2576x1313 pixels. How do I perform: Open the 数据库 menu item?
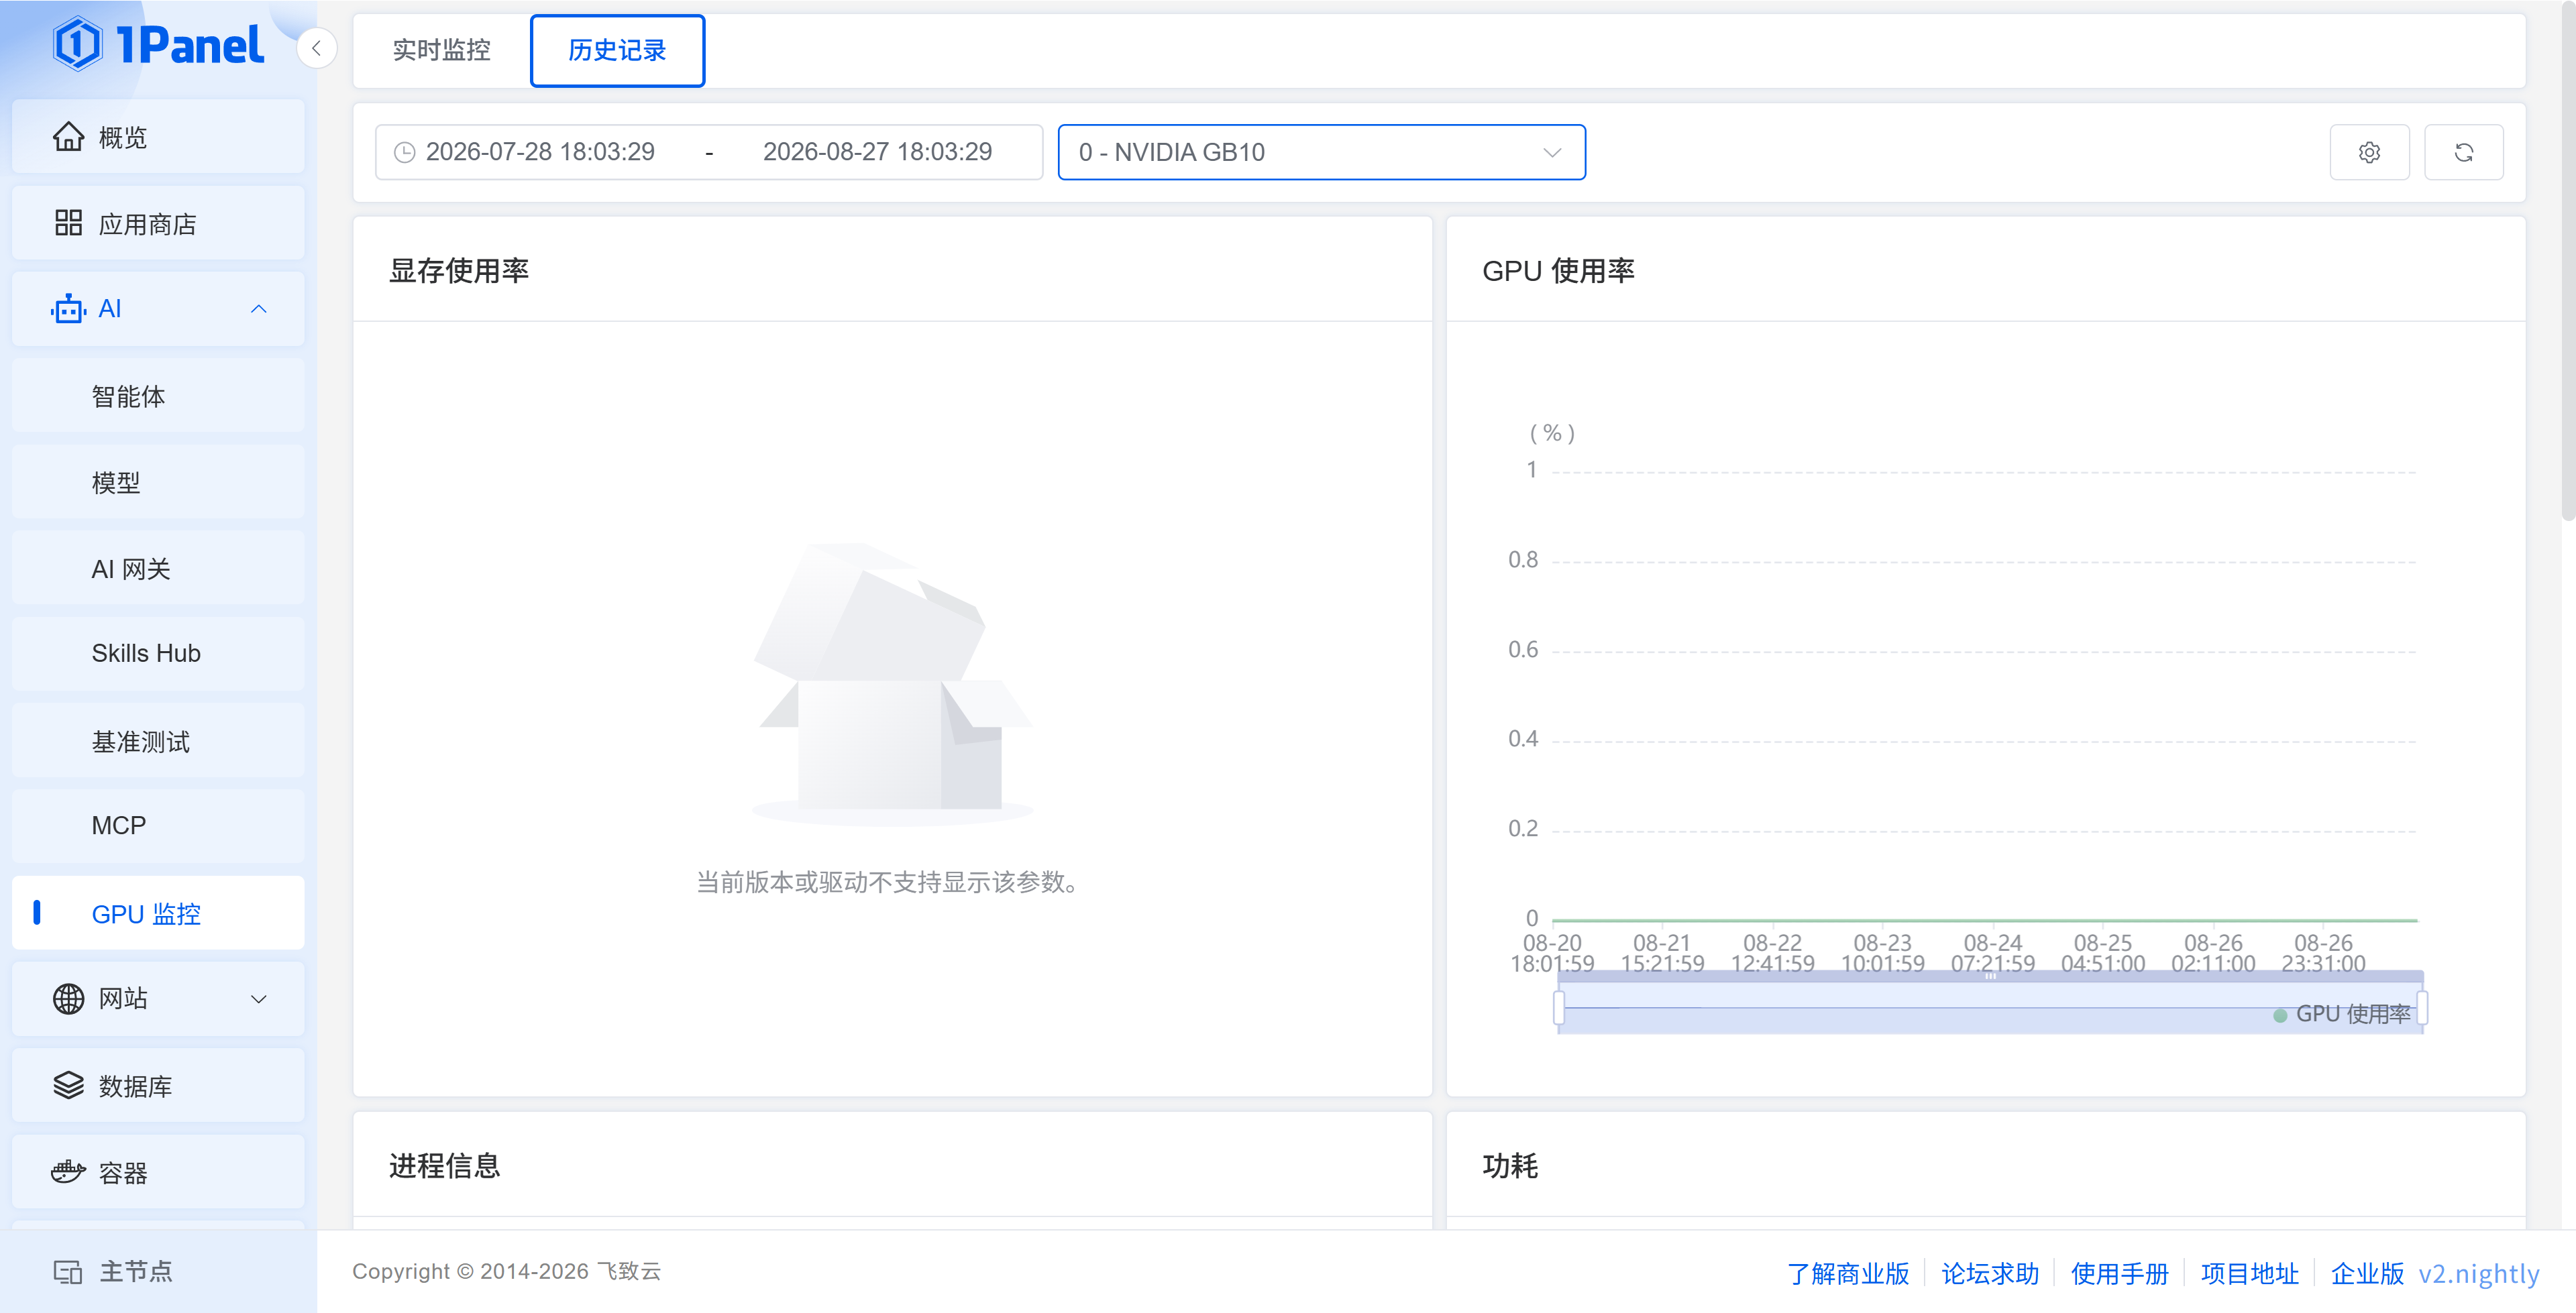coord(158,1085)
